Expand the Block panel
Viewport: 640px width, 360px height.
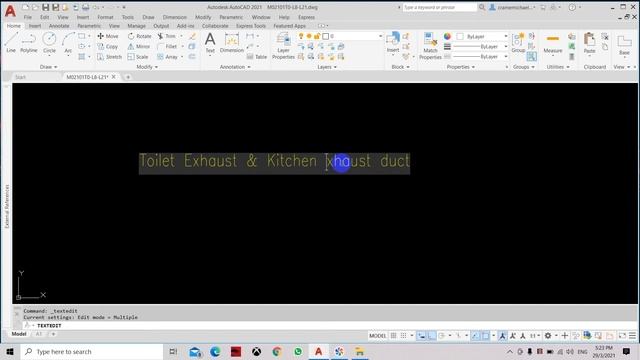point(400,67)
